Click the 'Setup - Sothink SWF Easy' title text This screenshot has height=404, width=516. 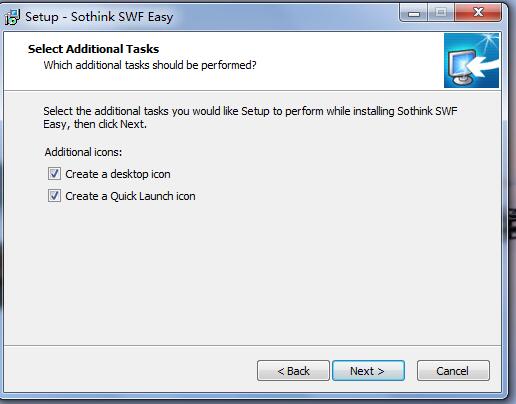pos(99,17)
